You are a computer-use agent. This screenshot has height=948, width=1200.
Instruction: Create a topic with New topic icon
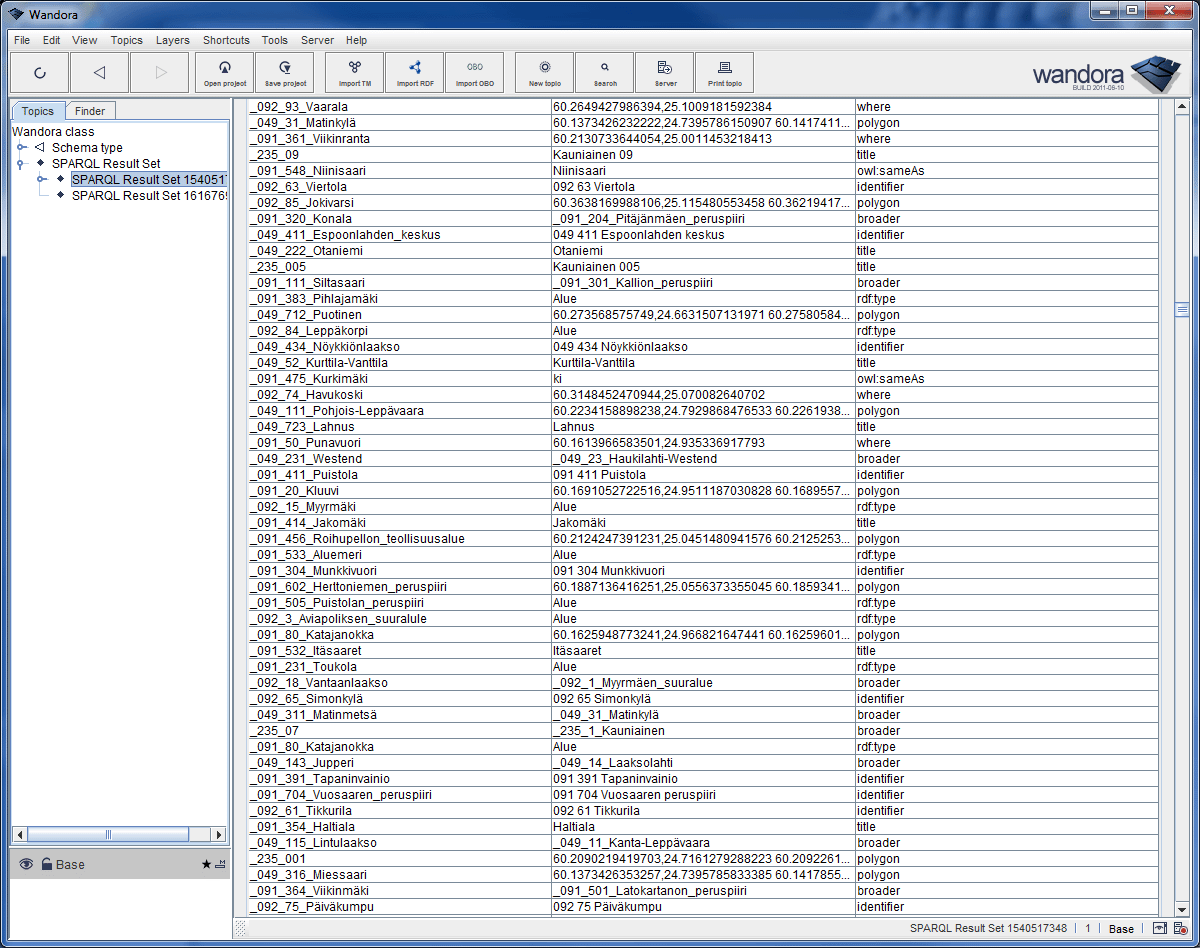pyautogui.click(x=543, y=72)
